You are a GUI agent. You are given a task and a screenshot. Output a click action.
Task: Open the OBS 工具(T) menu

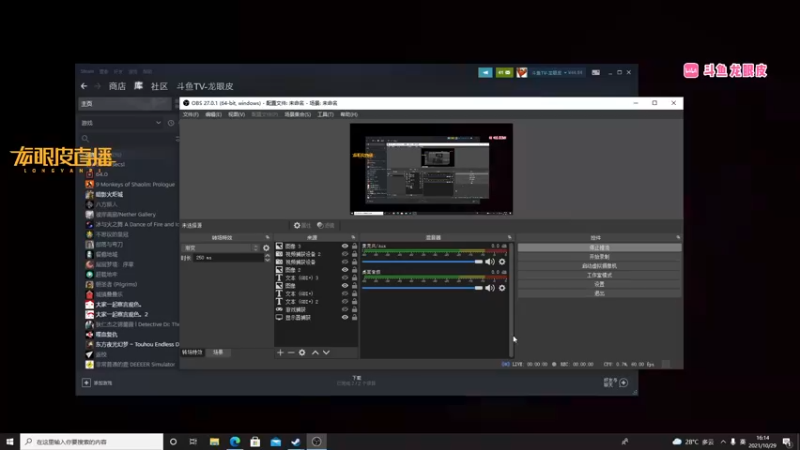point(326,115)
